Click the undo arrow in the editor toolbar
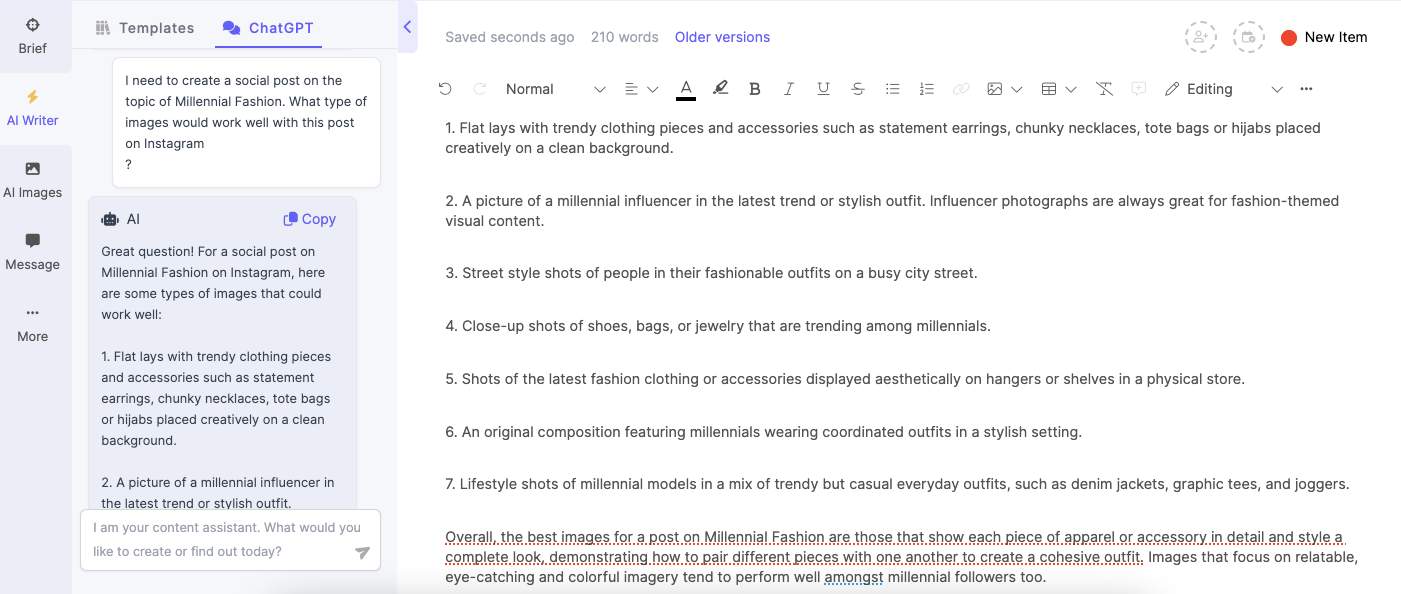This screenshot has width=1401, height=594. point(445,89)
